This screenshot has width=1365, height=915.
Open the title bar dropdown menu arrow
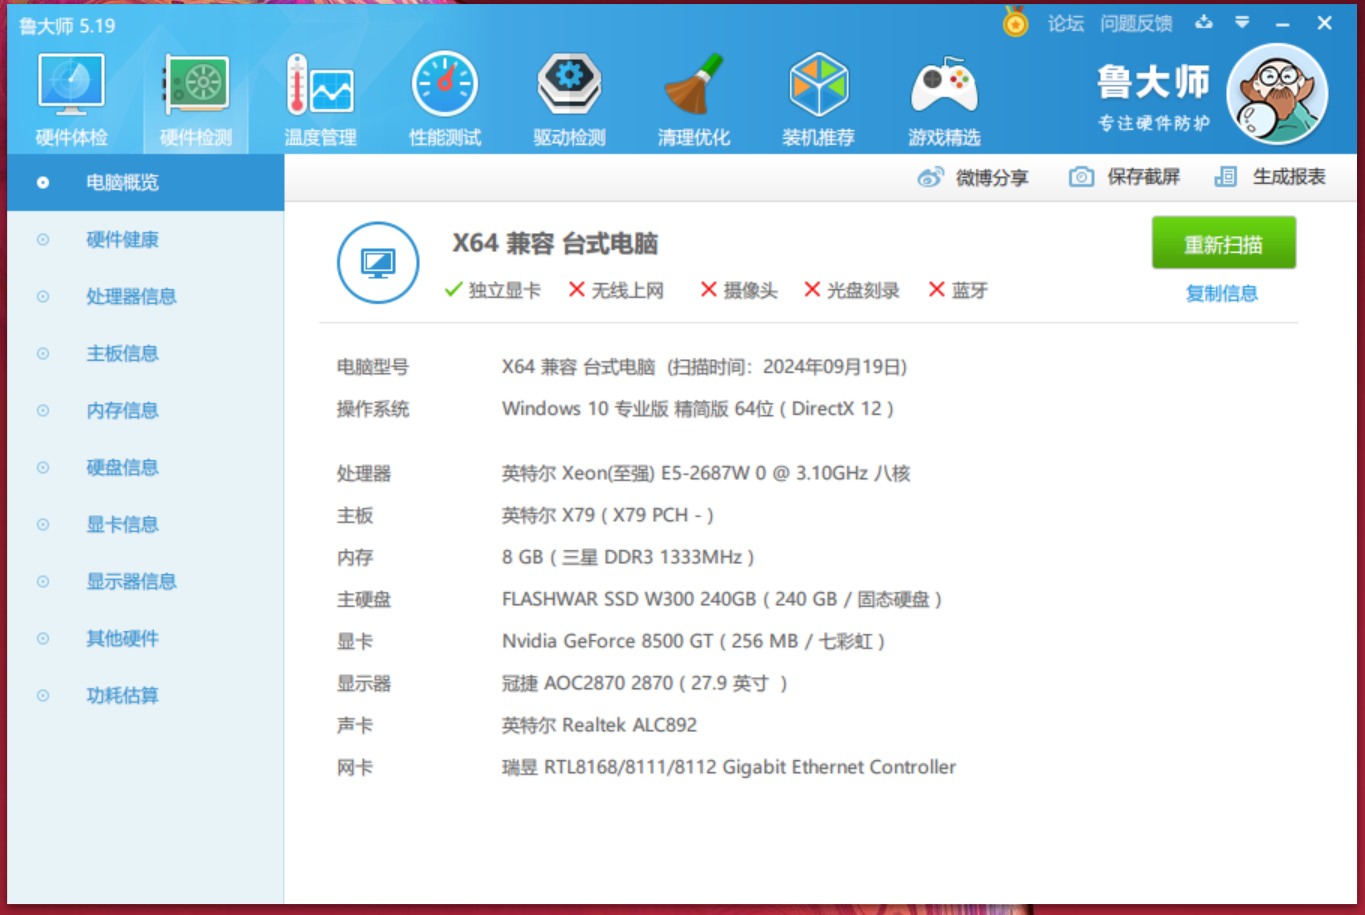pos(1242,22)
